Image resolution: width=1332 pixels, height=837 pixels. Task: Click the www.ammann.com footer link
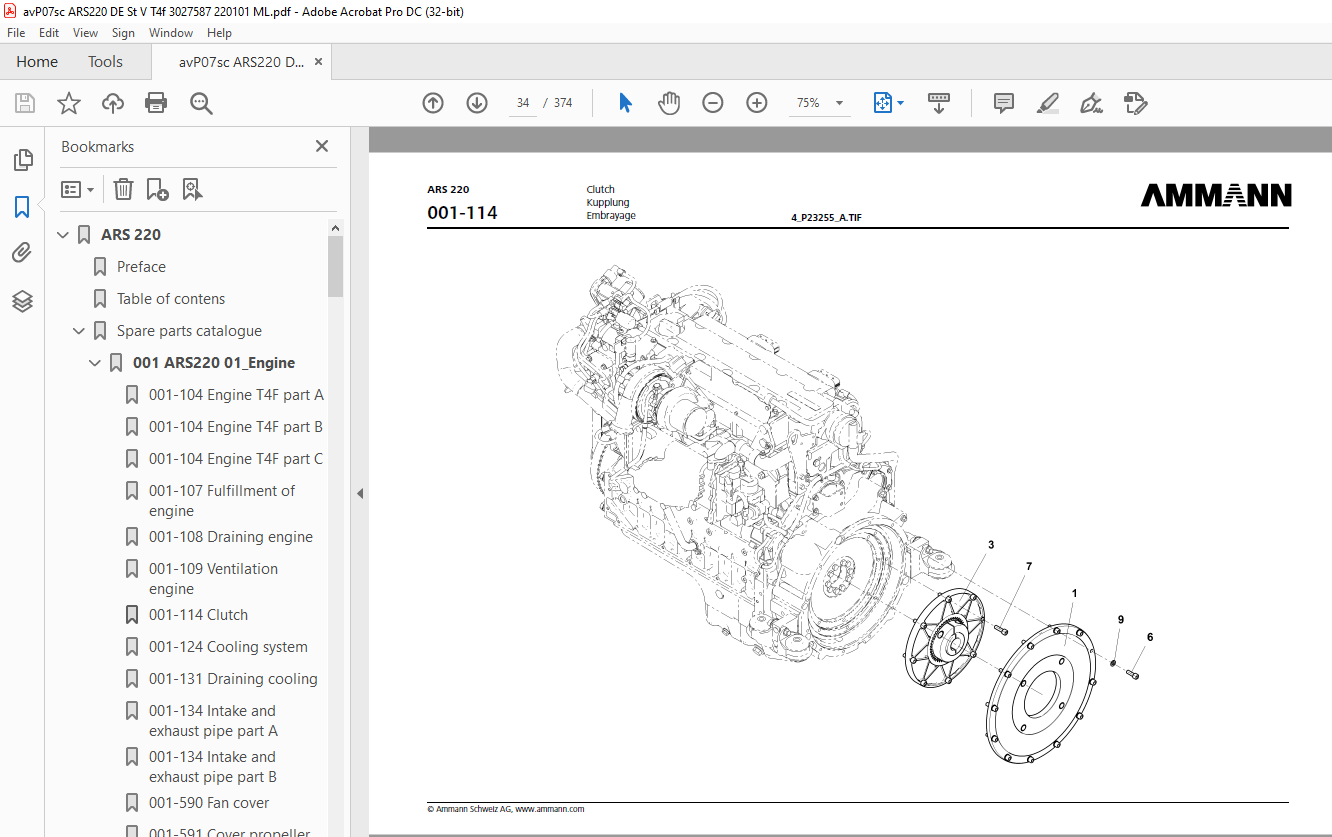tap(550, 809)
